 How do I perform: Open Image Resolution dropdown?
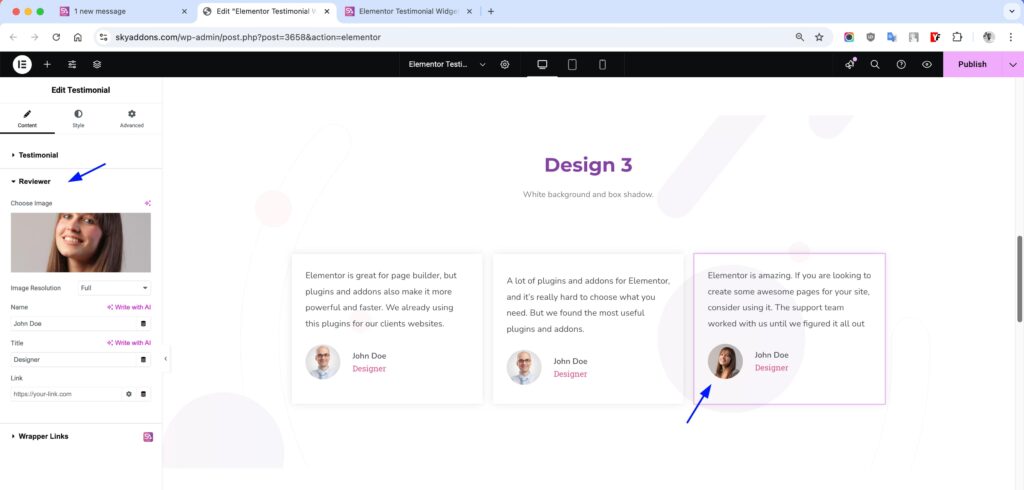click(114, 287)
